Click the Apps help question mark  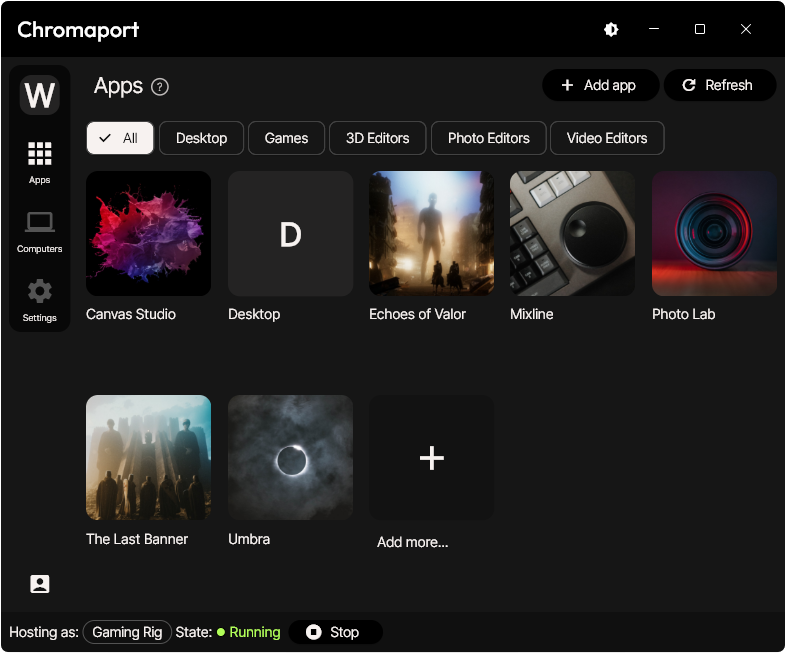point(160,87)
